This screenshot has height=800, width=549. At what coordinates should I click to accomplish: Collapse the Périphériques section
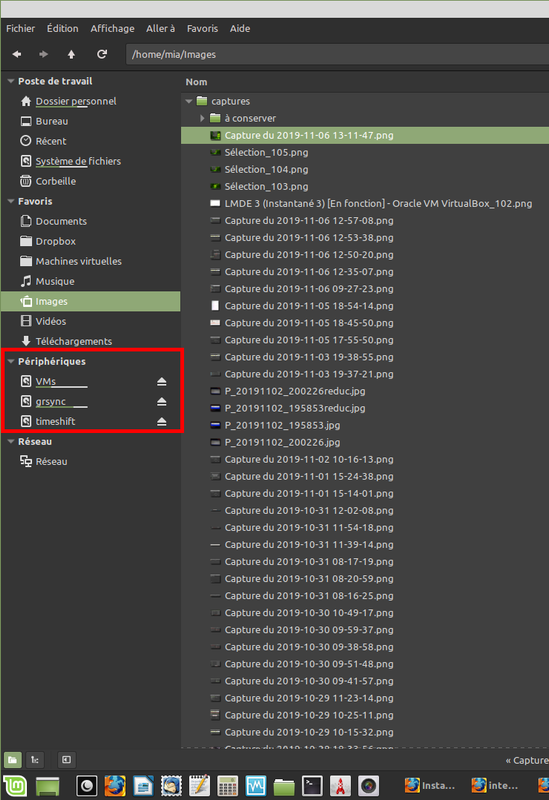coord(11,361)
